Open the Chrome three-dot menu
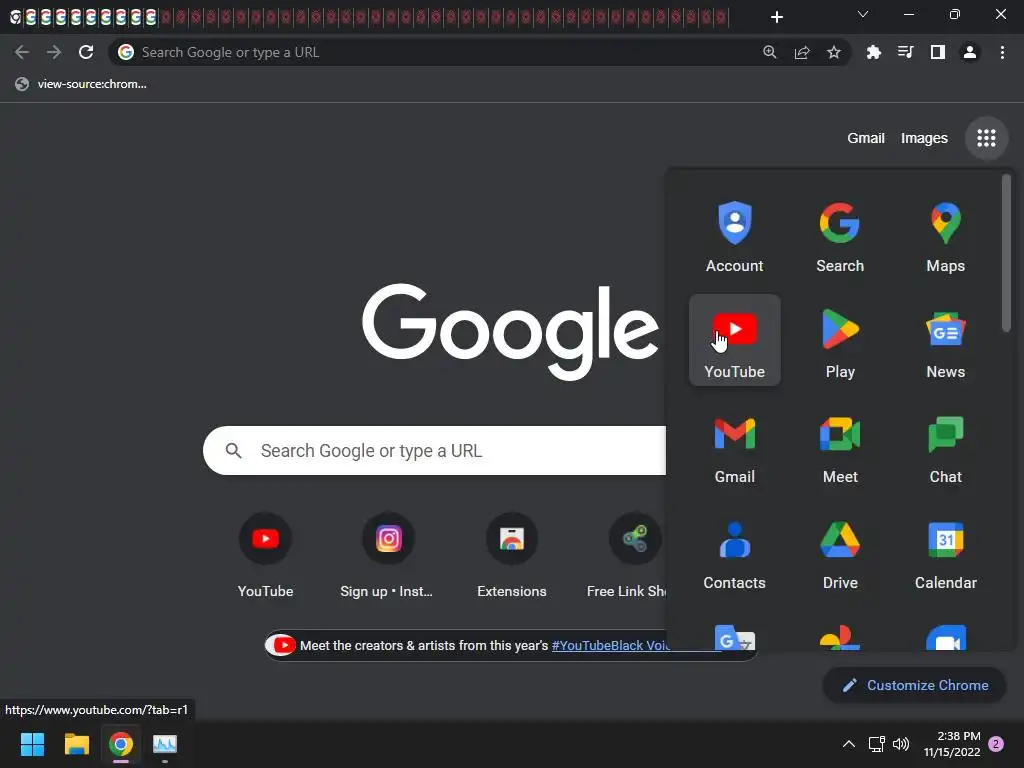Viewport: 1024px width, 768px height. tap(1002, 52)
